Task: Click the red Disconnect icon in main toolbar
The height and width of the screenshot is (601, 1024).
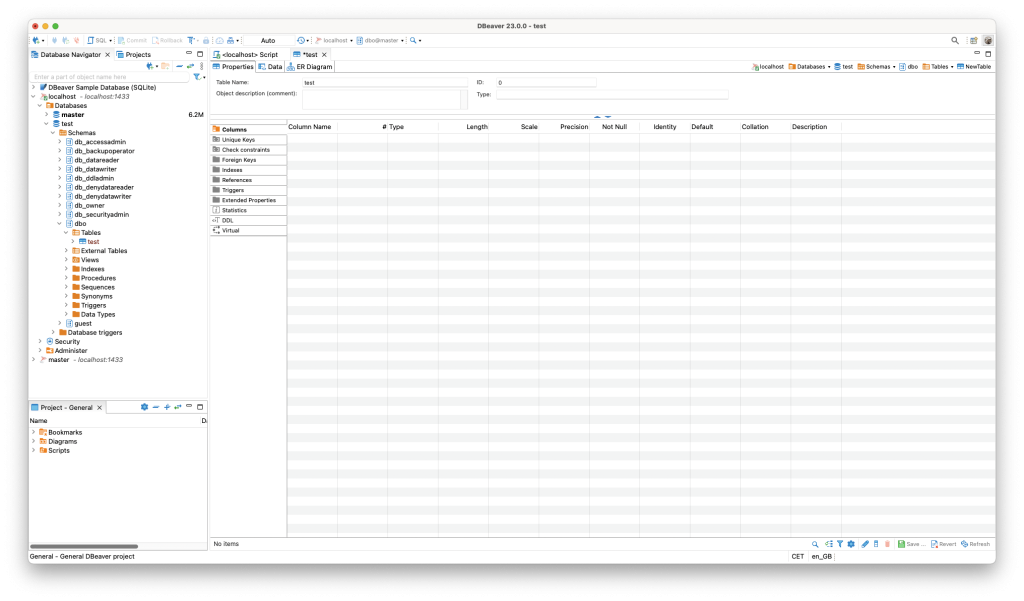Action: (76, 41)
